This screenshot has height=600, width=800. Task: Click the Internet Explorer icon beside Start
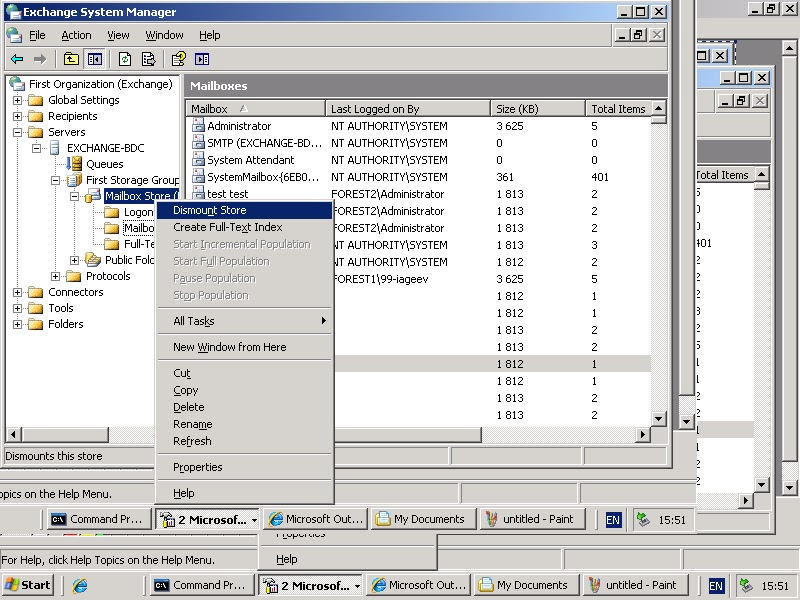80,585
